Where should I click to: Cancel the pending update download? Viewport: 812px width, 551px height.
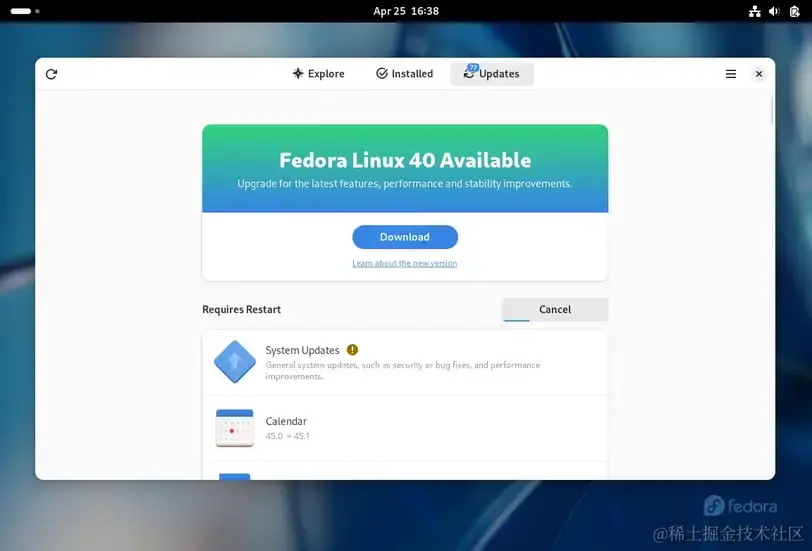tap(555, 310)
